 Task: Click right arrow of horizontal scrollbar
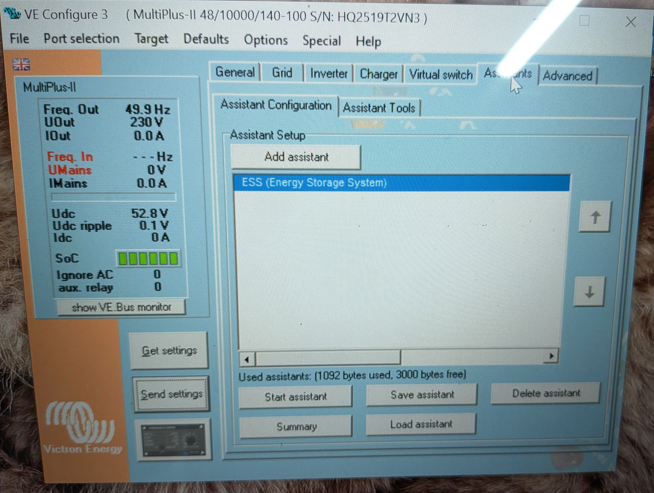point(551,356)
